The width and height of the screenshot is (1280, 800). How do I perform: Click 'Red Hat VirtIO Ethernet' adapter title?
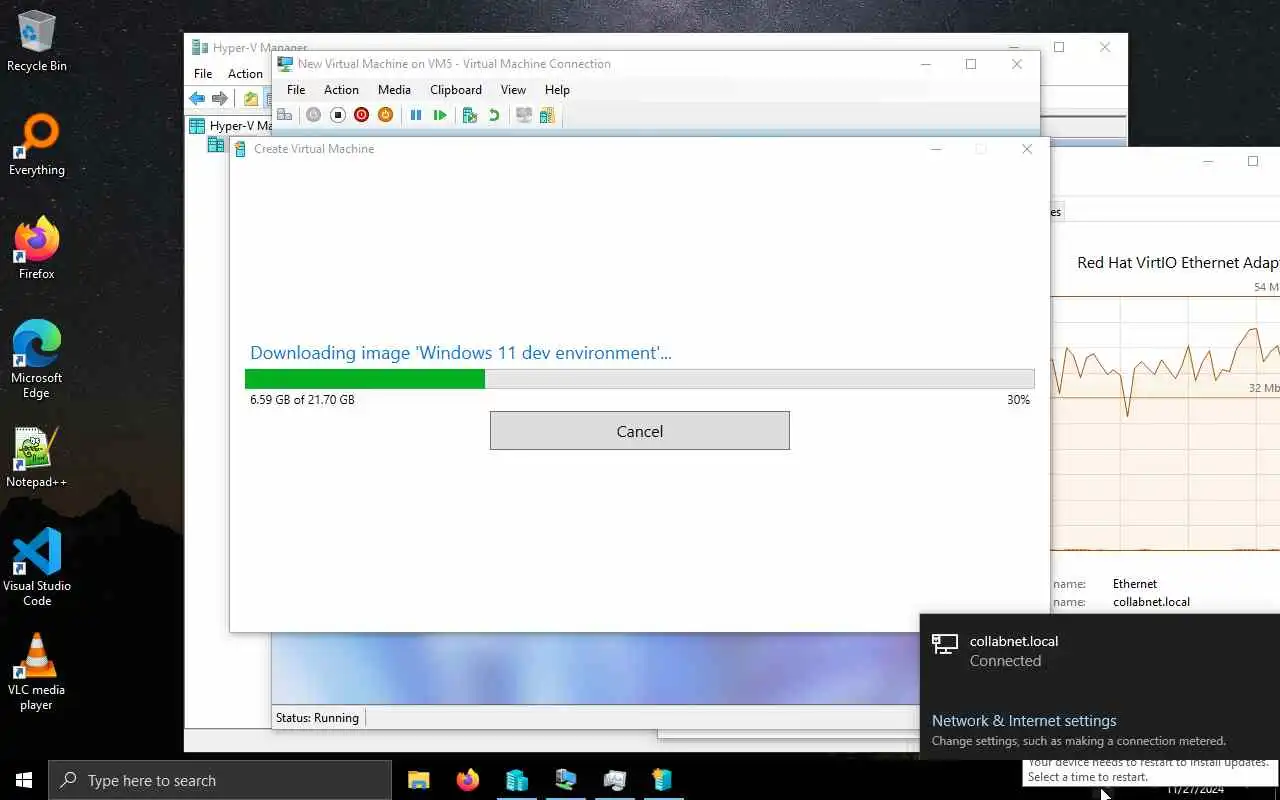pos(1178,262)
